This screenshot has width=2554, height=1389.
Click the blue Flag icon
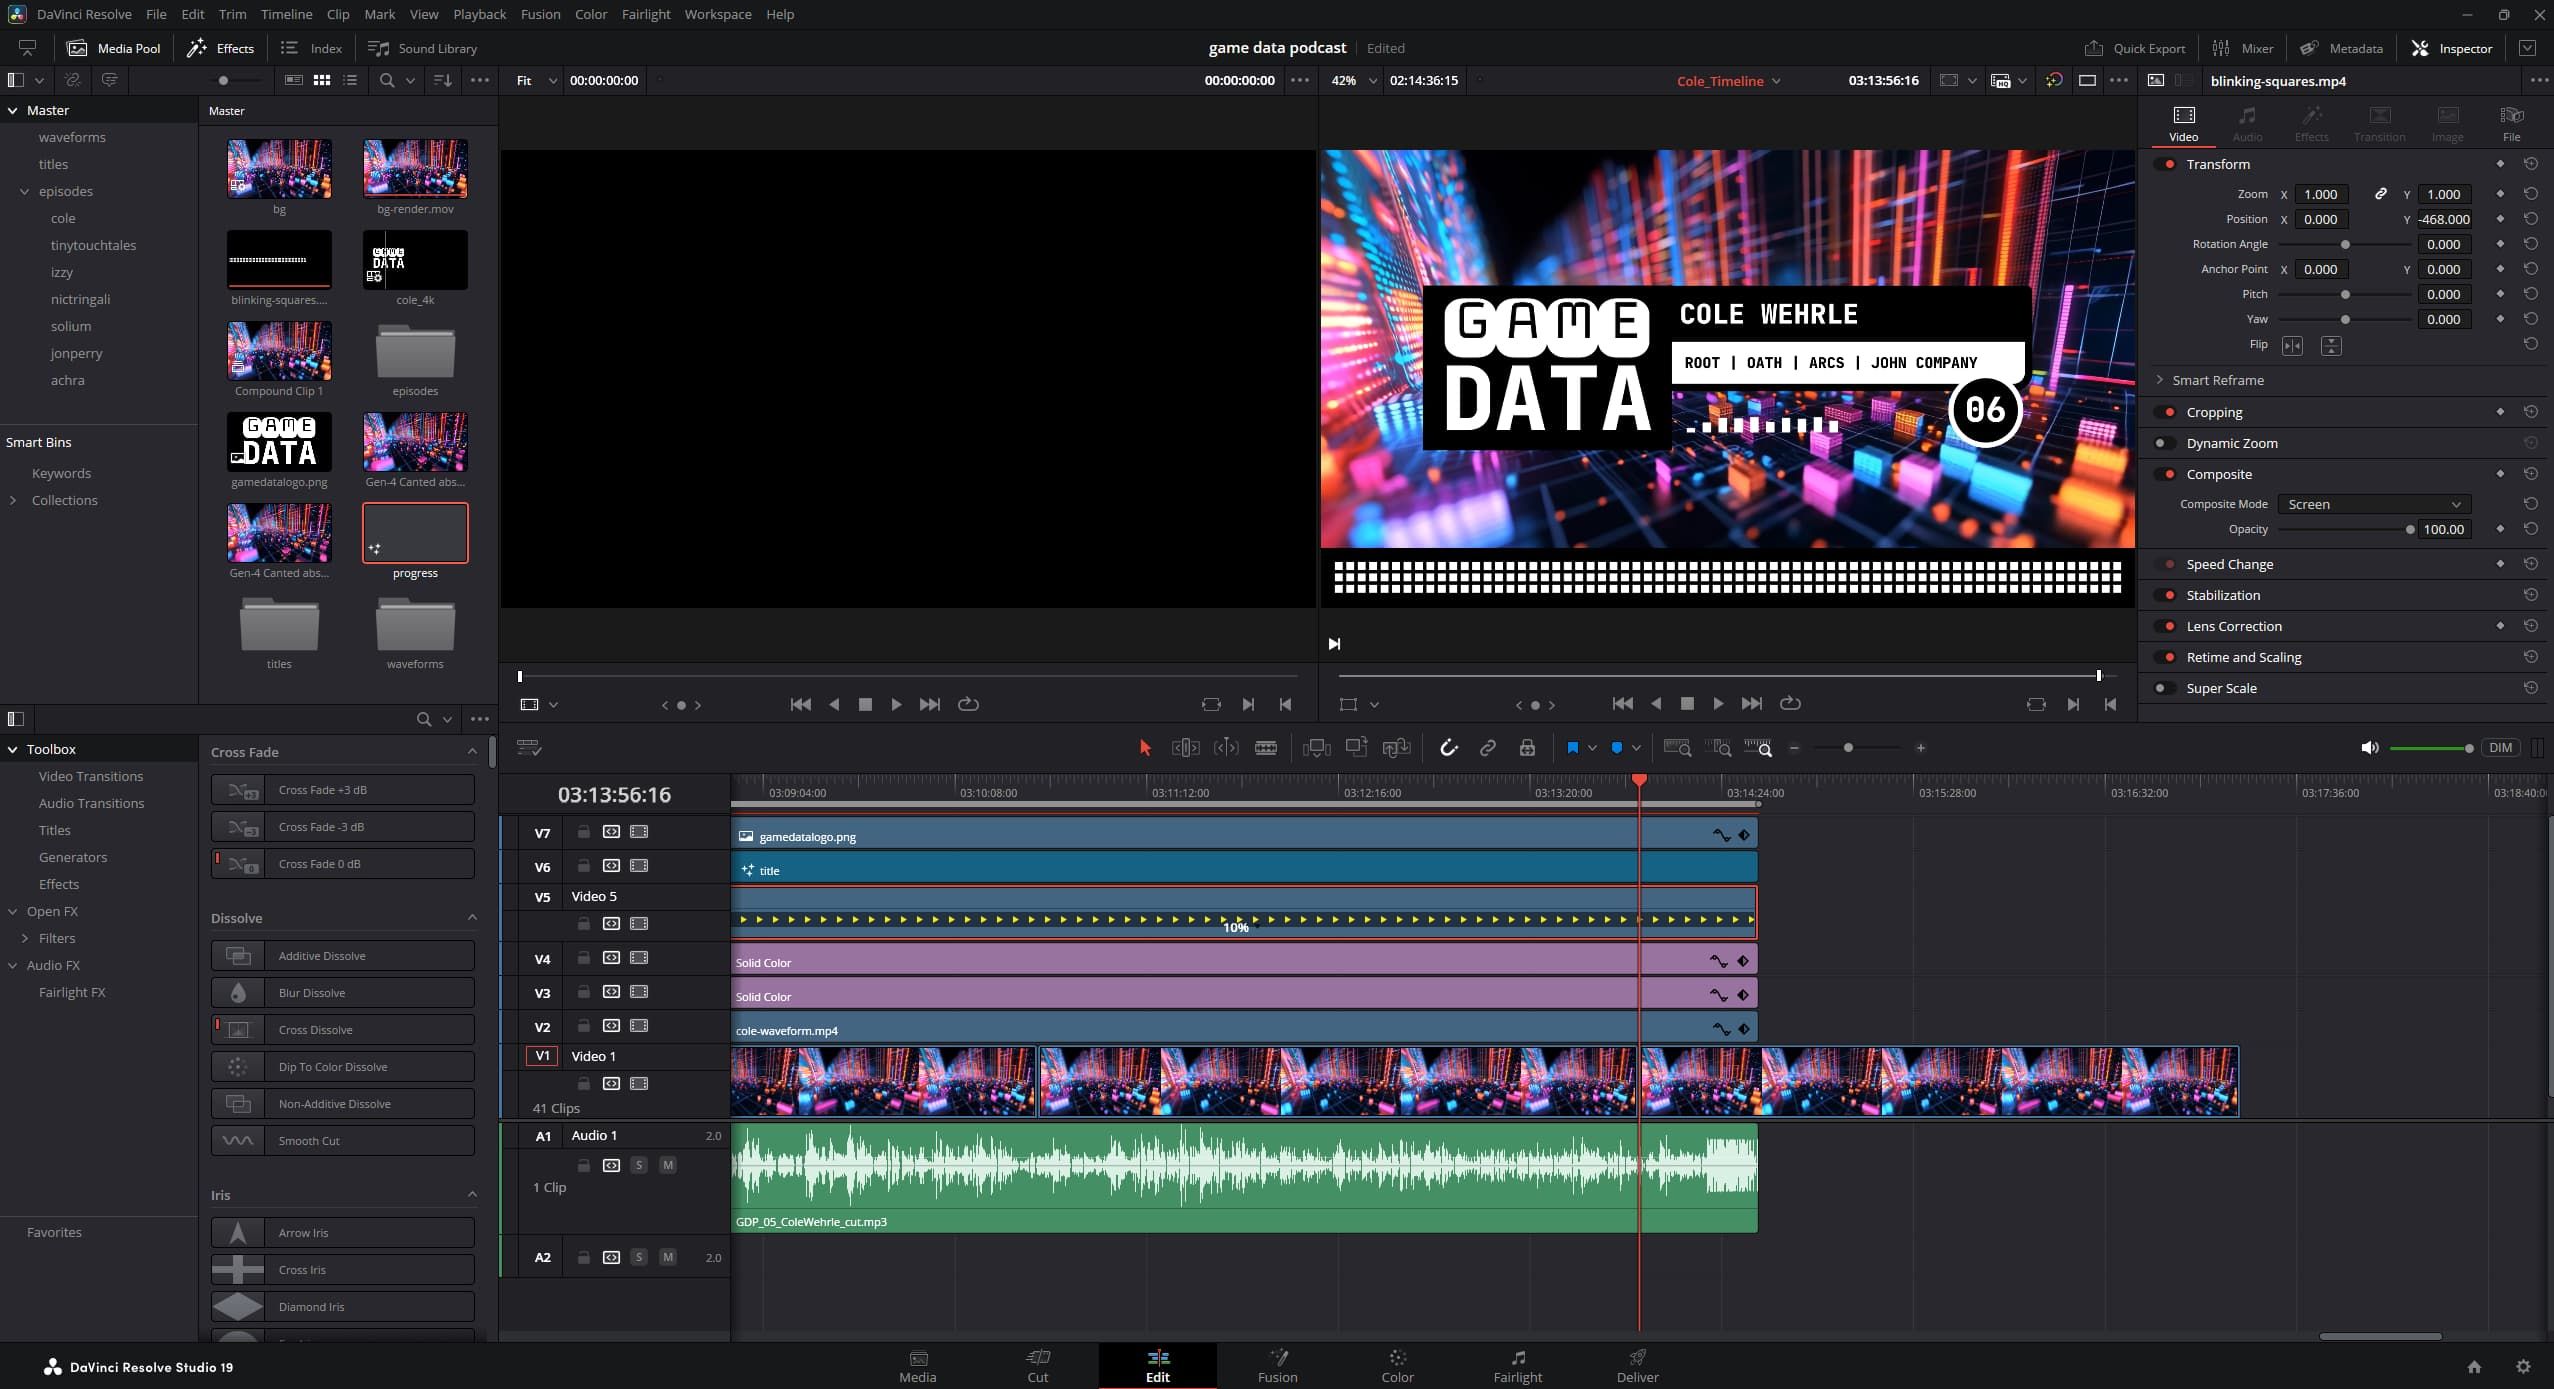click(x=1572, y=748)
